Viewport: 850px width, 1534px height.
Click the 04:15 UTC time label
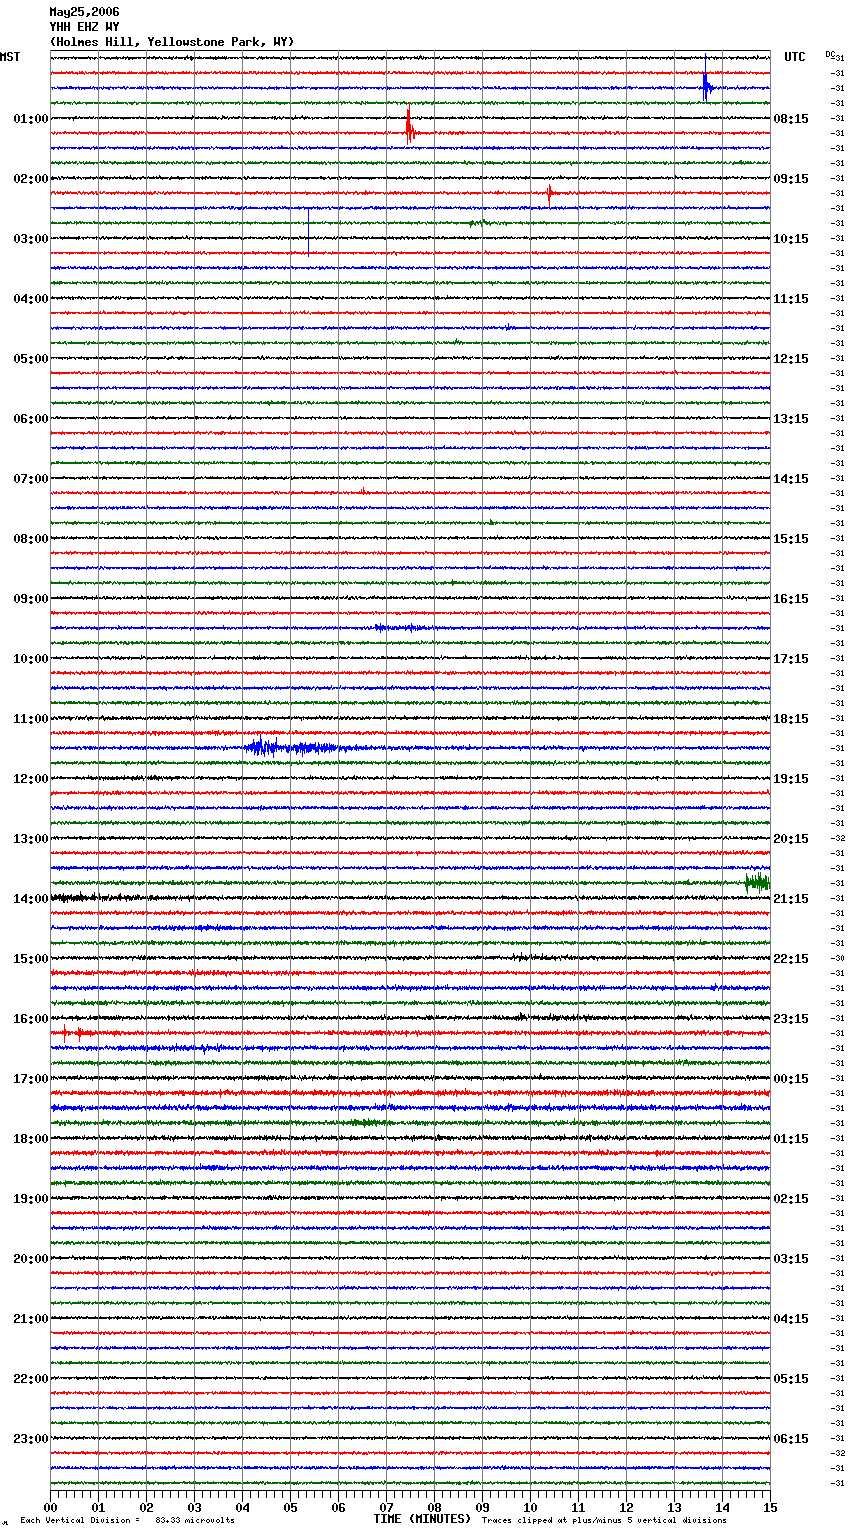(791, 1319)
